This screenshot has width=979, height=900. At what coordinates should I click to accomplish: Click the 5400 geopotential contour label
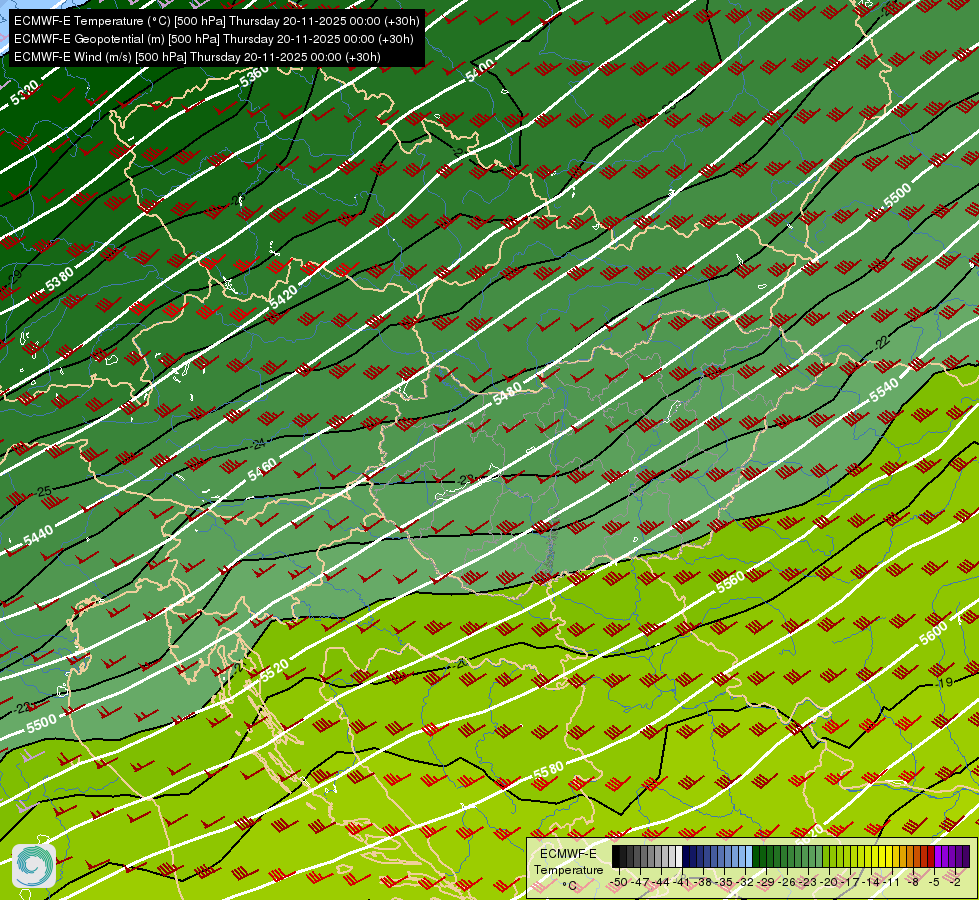480,71
